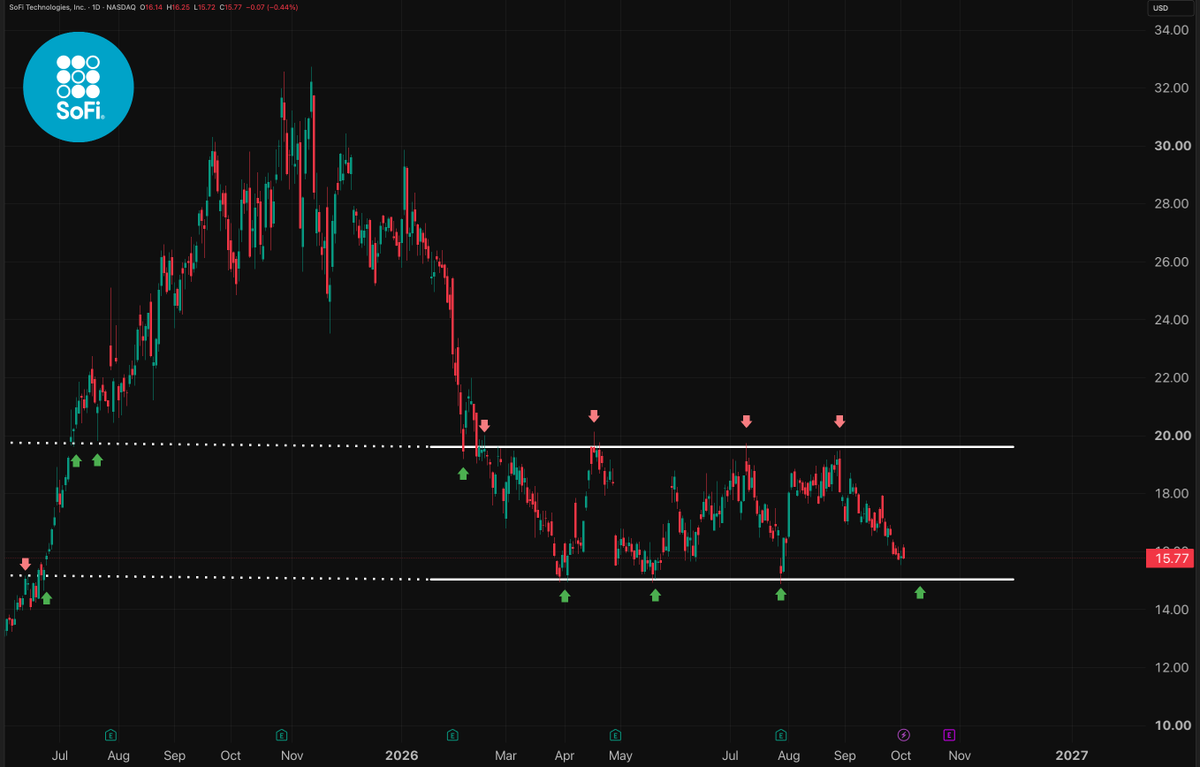Viewport: 1200px width, 767px height.
Task: Click the open value O16.14
Action: click(x=151, y=7)
